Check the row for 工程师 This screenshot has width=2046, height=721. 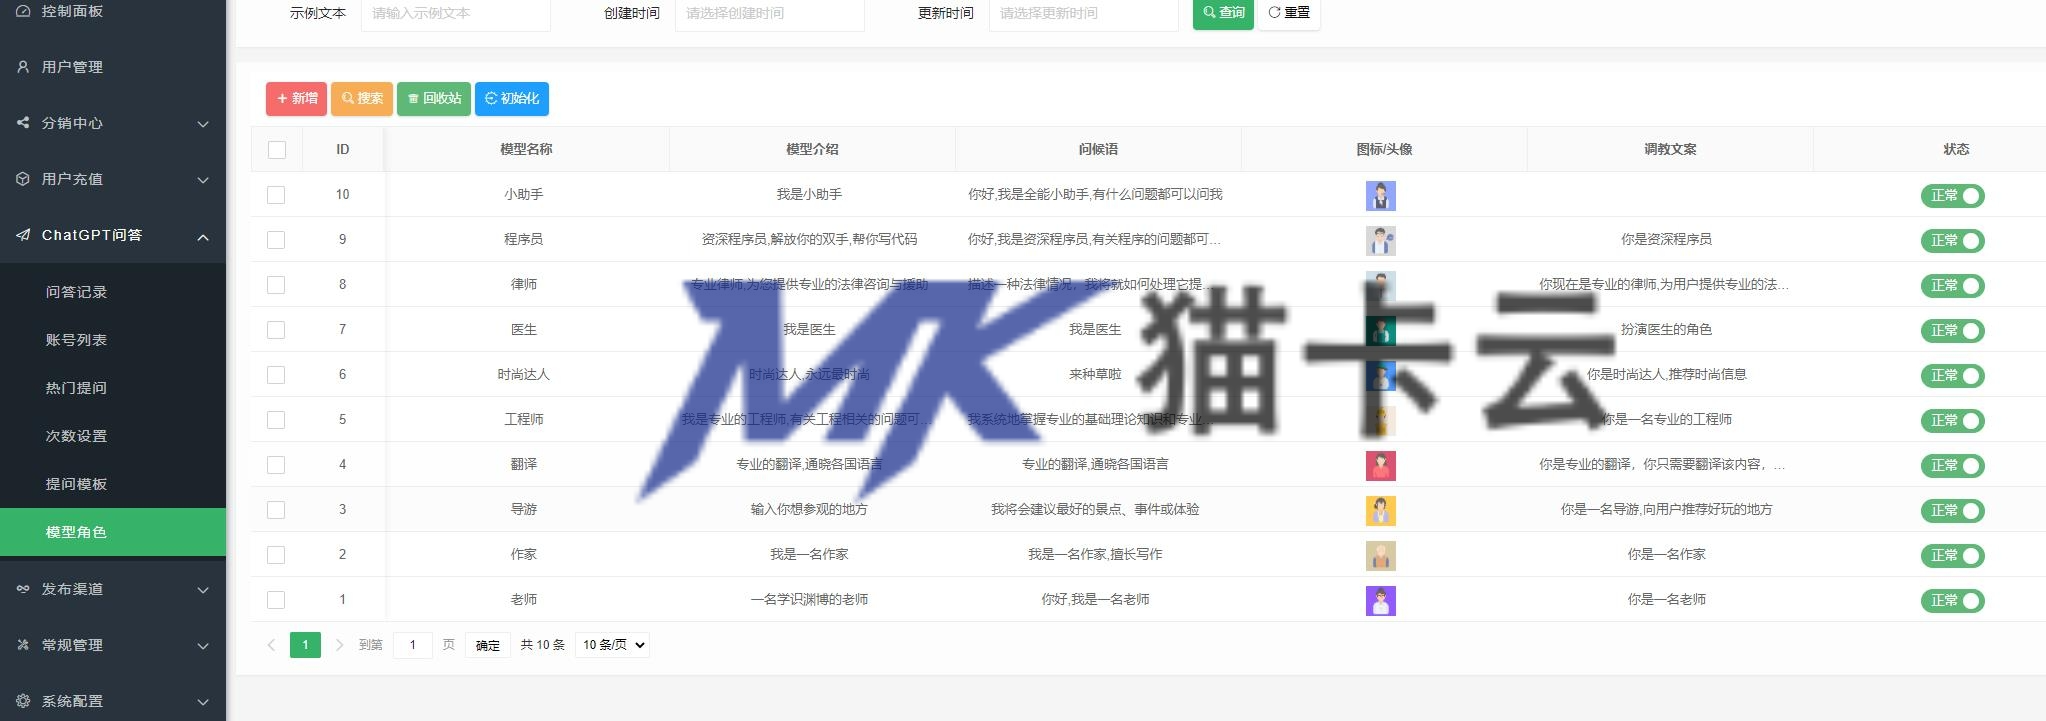tap(276, 420)
